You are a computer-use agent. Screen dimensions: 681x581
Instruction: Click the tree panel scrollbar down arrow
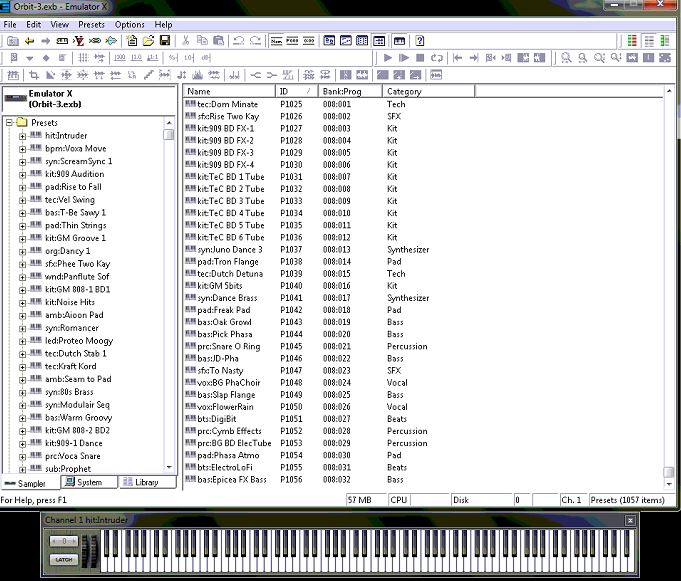169,467
